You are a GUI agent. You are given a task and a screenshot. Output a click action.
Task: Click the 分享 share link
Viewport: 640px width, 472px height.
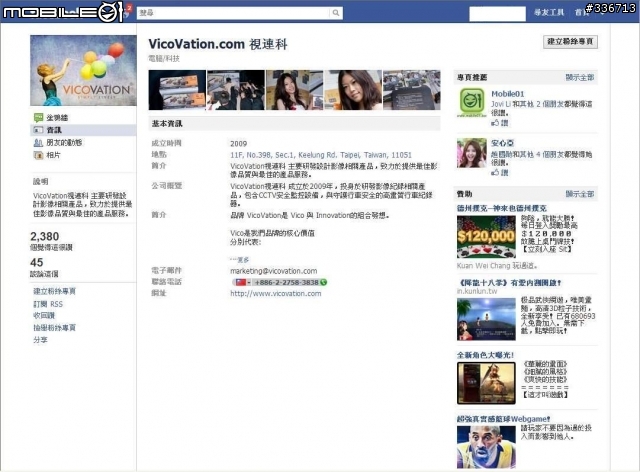click(40, 340)
